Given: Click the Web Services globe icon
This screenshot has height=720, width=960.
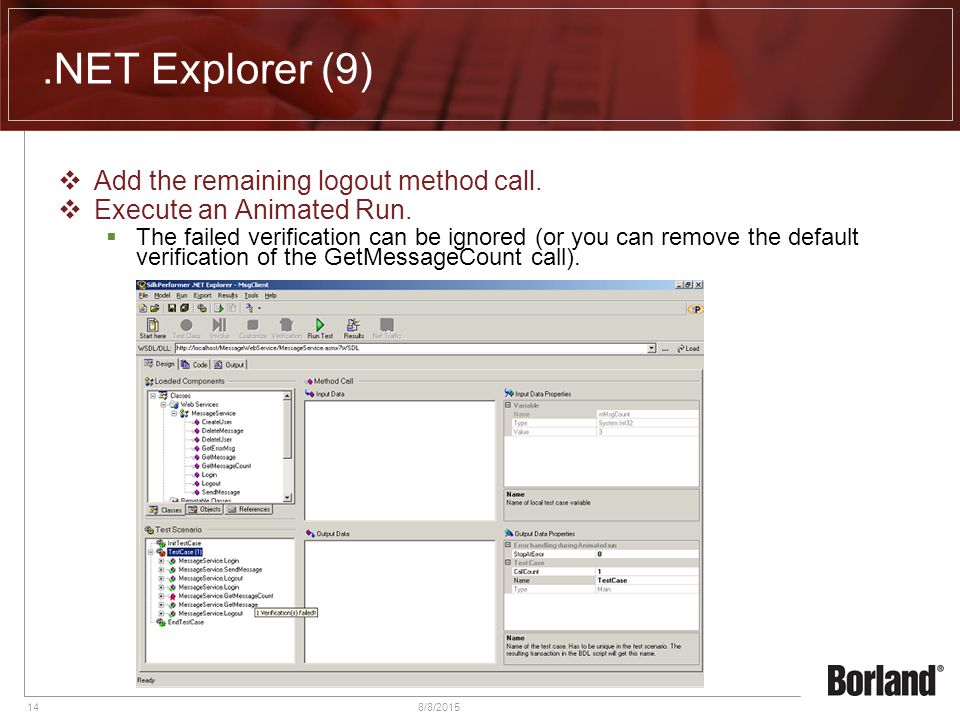Looking at the screenshot, I should pyautogui.click(x=174, y=405).
